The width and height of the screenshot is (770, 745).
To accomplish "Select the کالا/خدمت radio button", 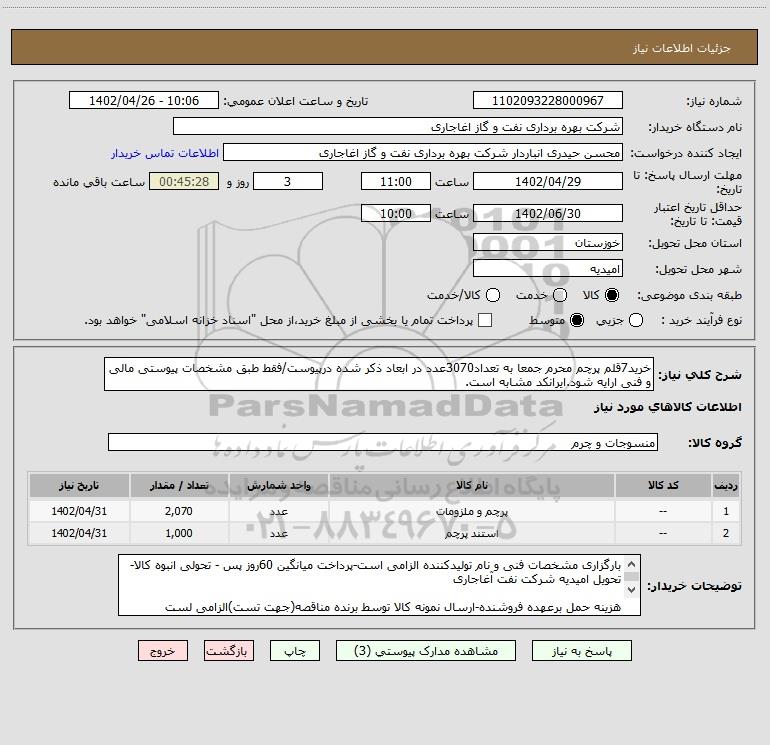I will pyautogui.click(x=493, y=295).
